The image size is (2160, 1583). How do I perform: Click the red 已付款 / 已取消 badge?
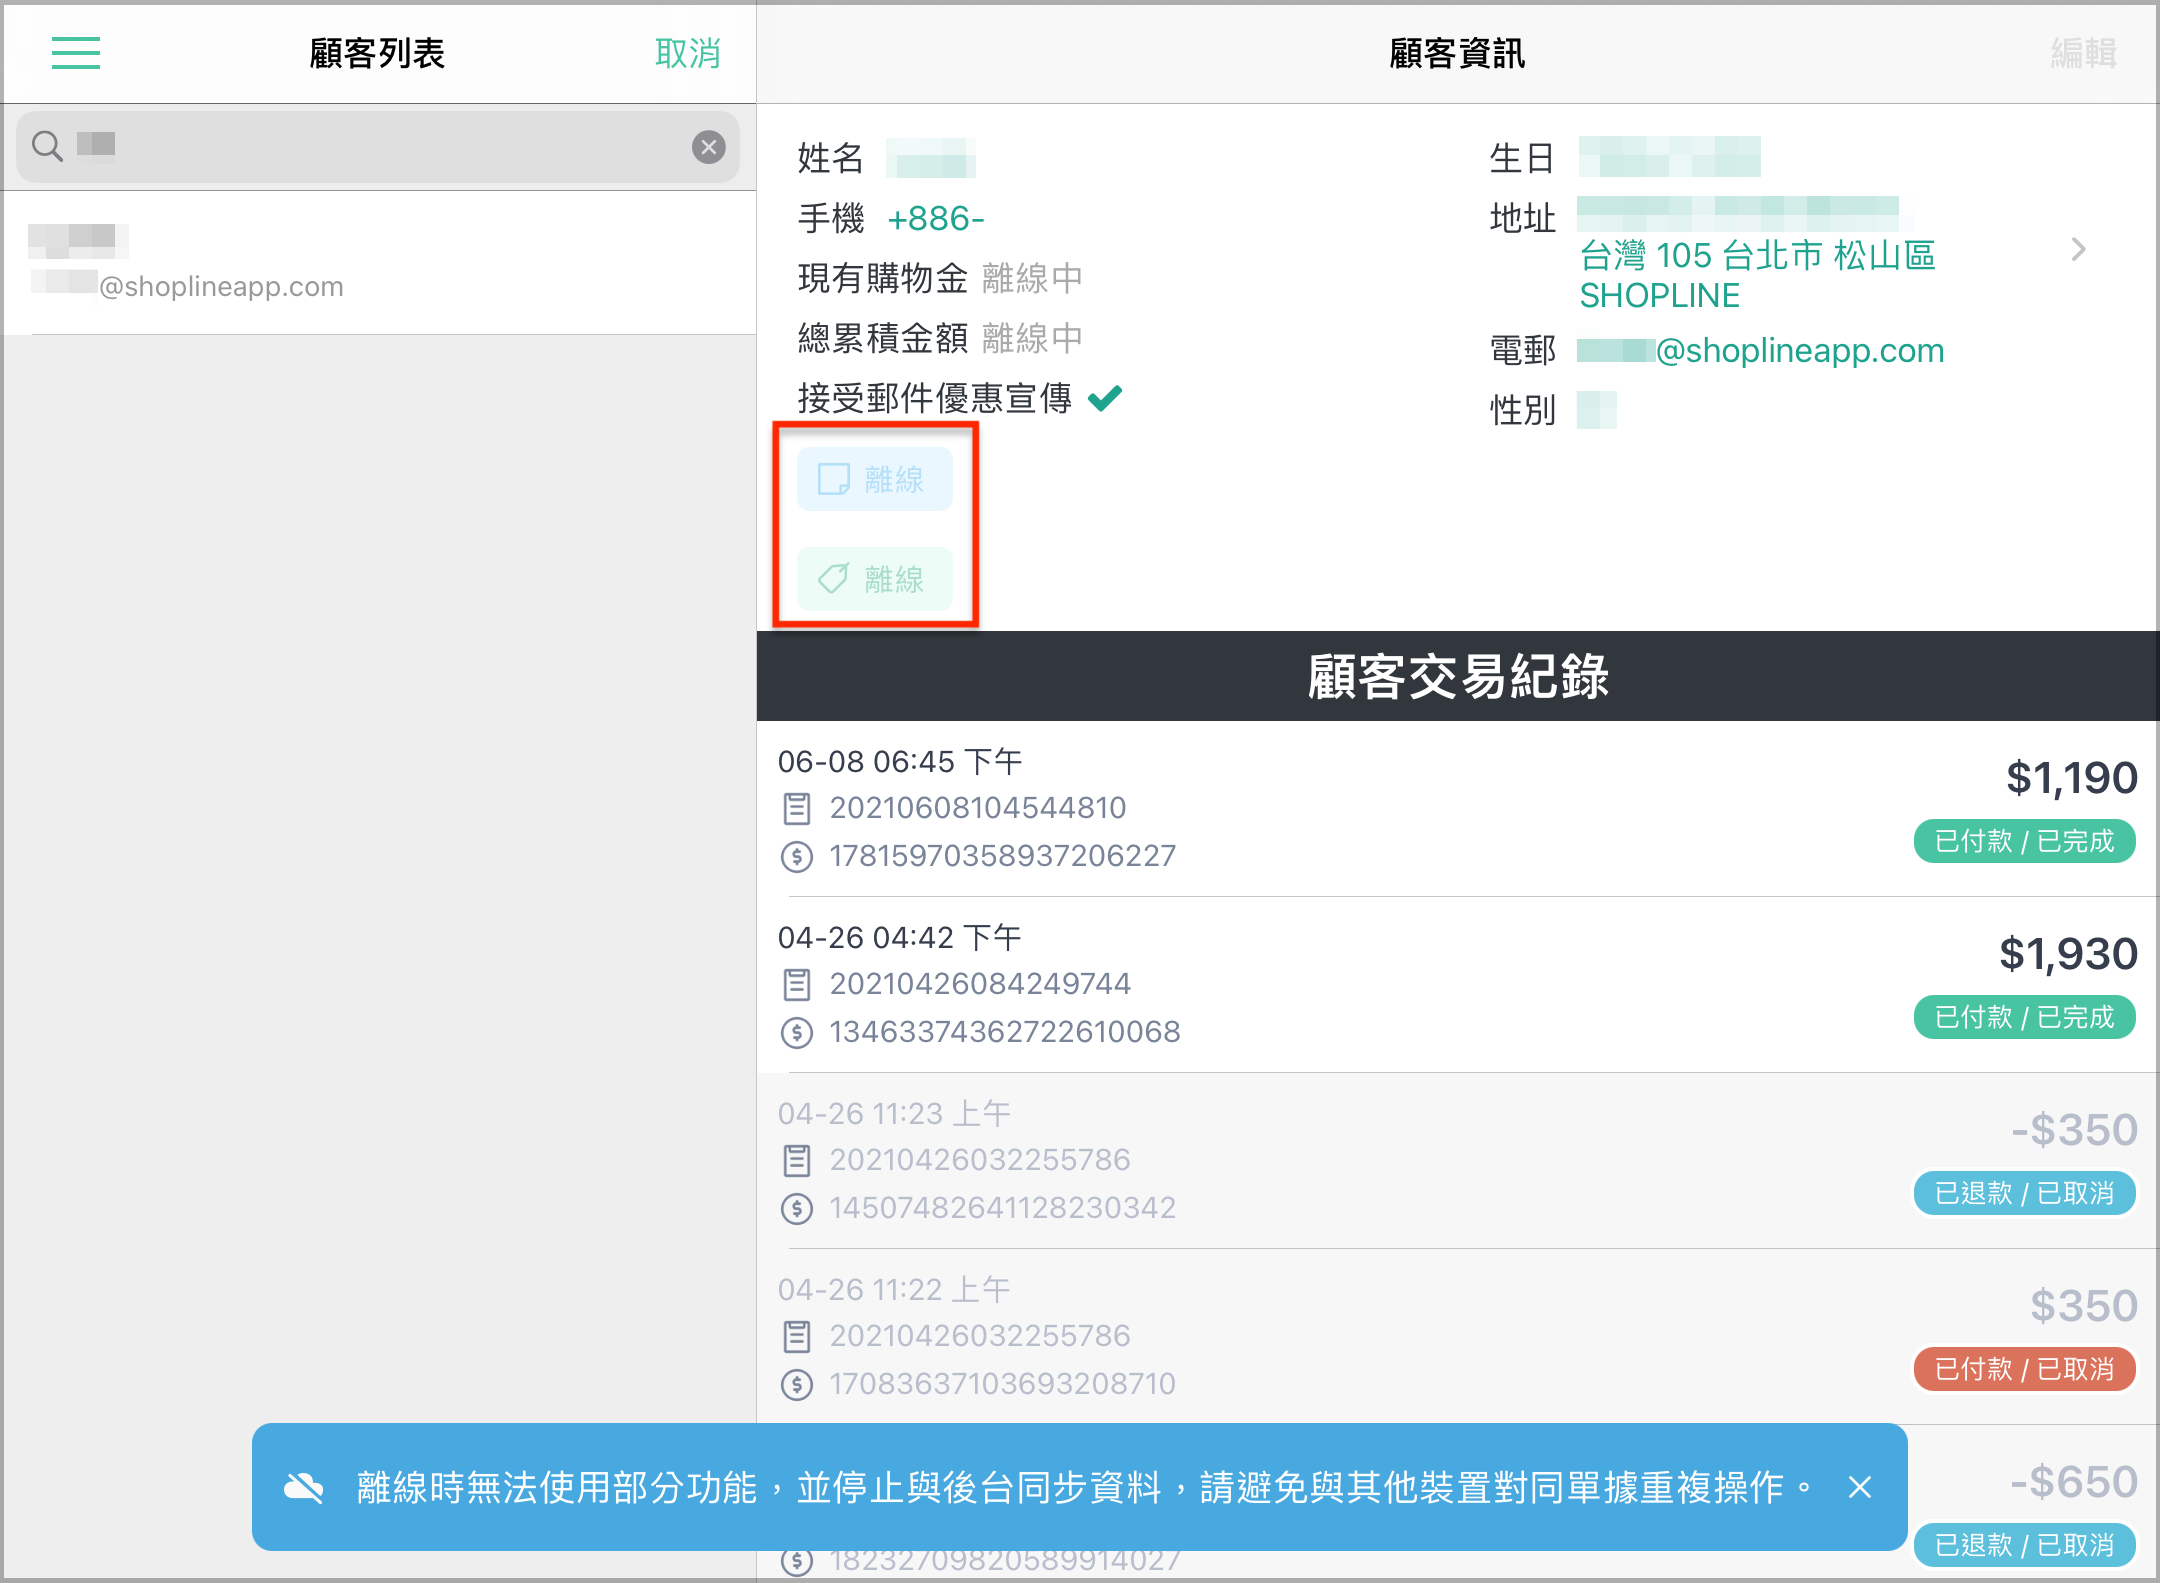[x=2024, y=1369]
